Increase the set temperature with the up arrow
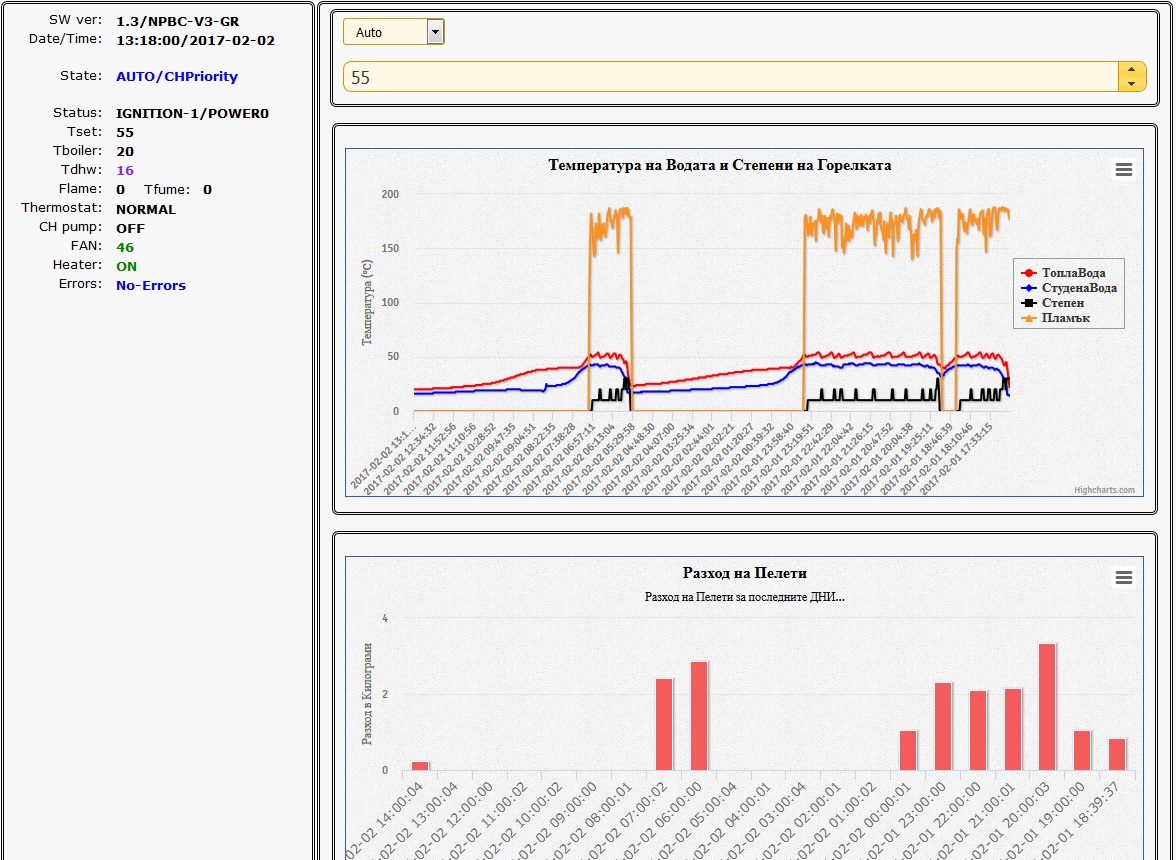 pos(1131,70)
